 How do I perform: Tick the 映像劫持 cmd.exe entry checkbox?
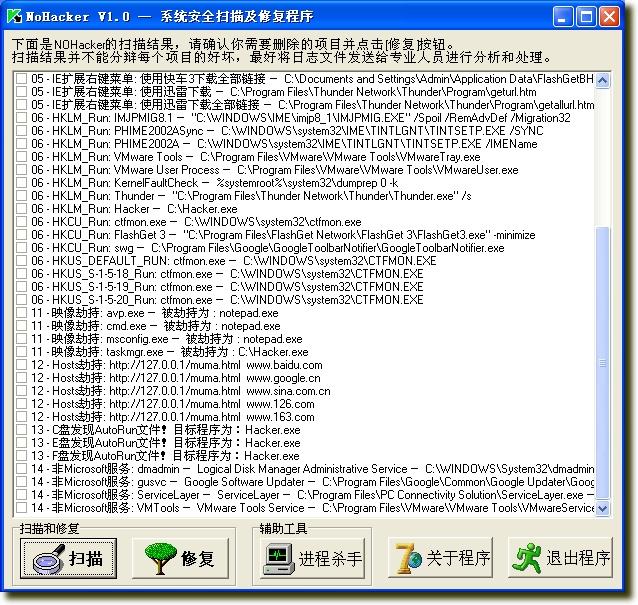(21, 326)
